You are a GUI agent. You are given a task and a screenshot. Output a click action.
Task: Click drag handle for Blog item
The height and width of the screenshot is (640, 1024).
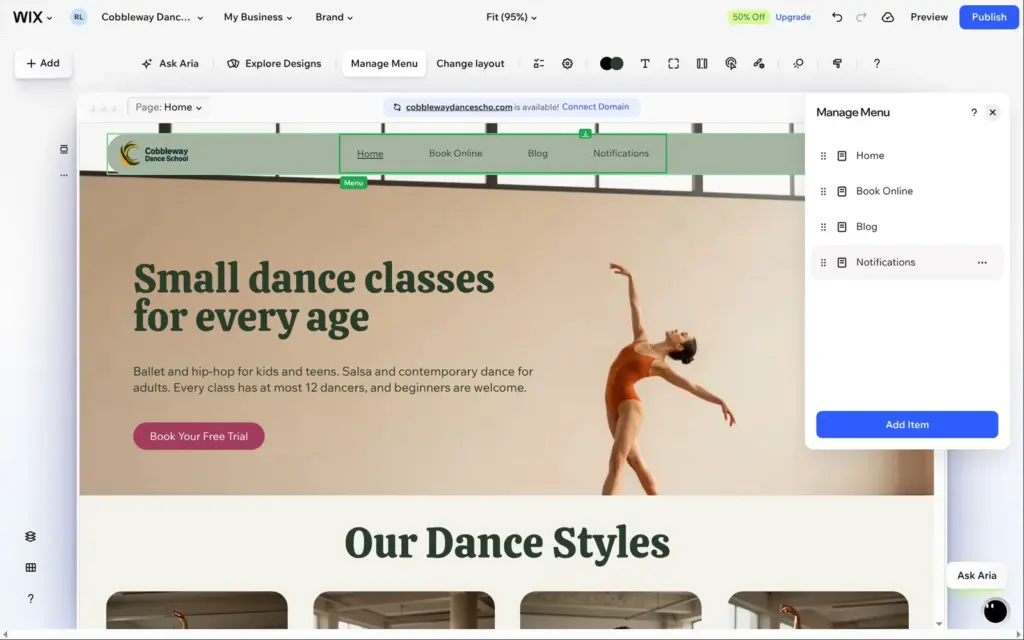pos(823,227)
